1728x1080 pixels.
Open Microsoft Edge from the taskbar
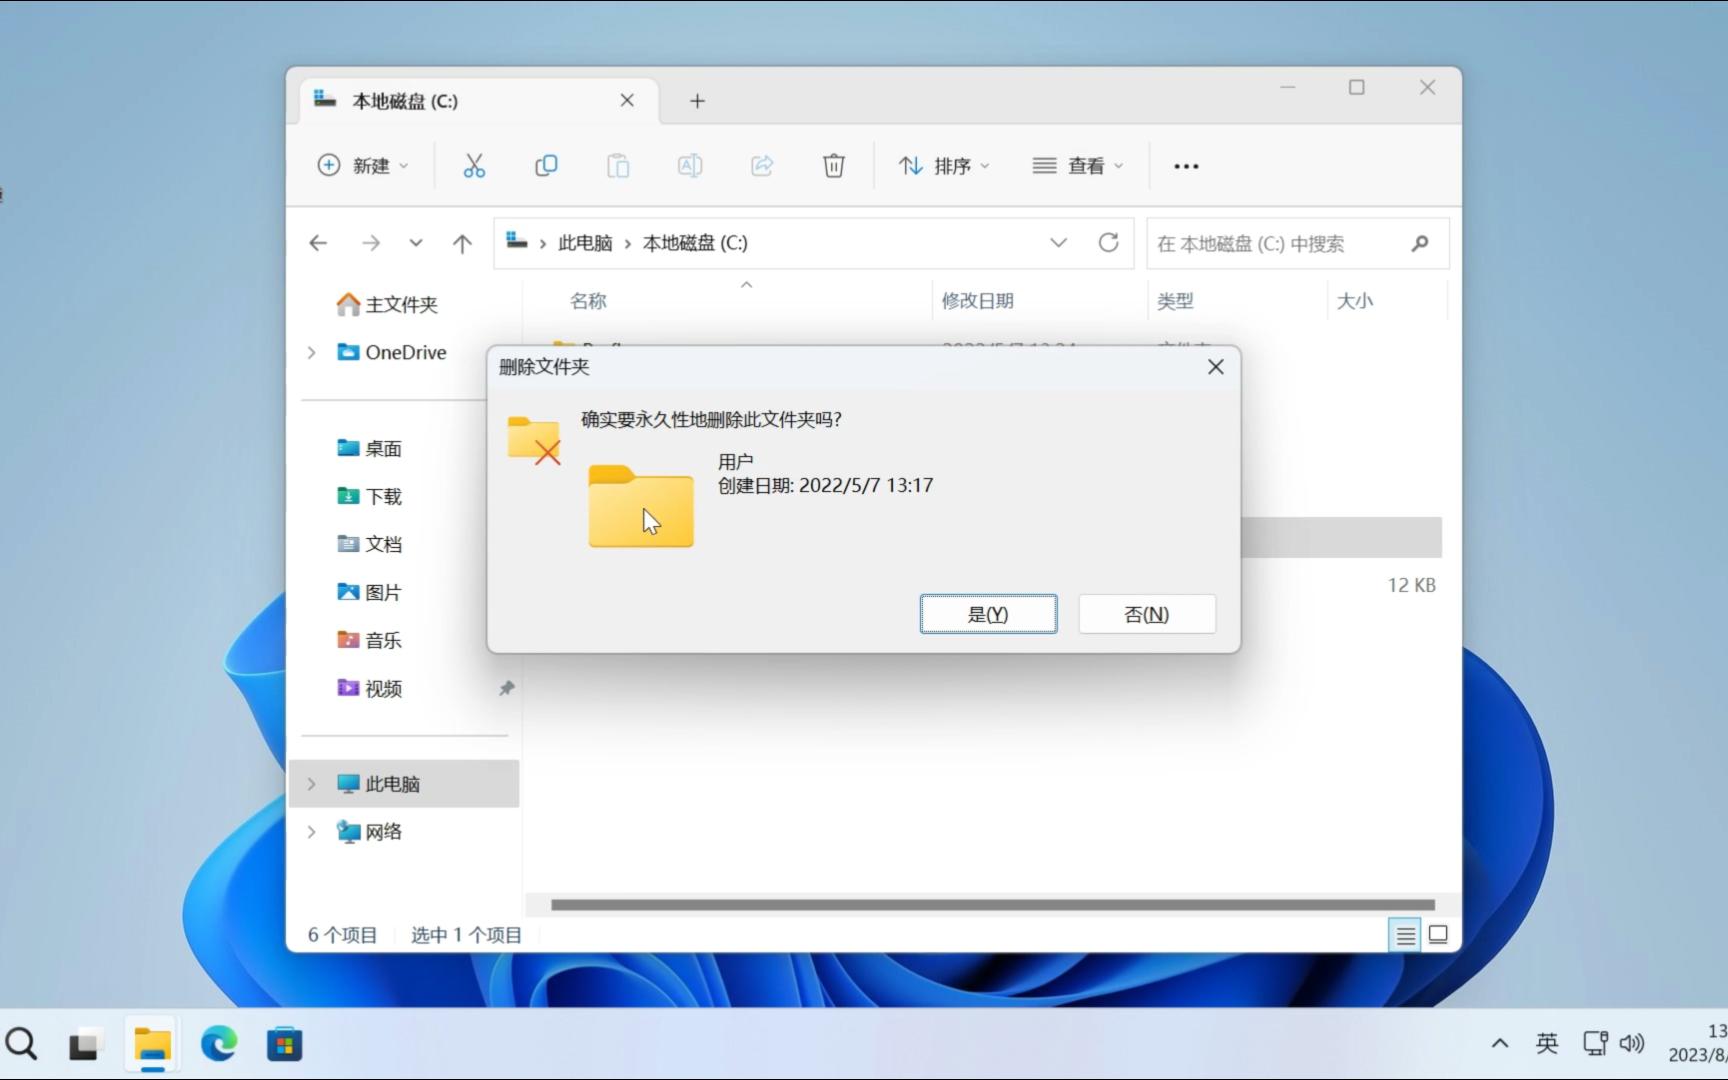coord(218,1043)
